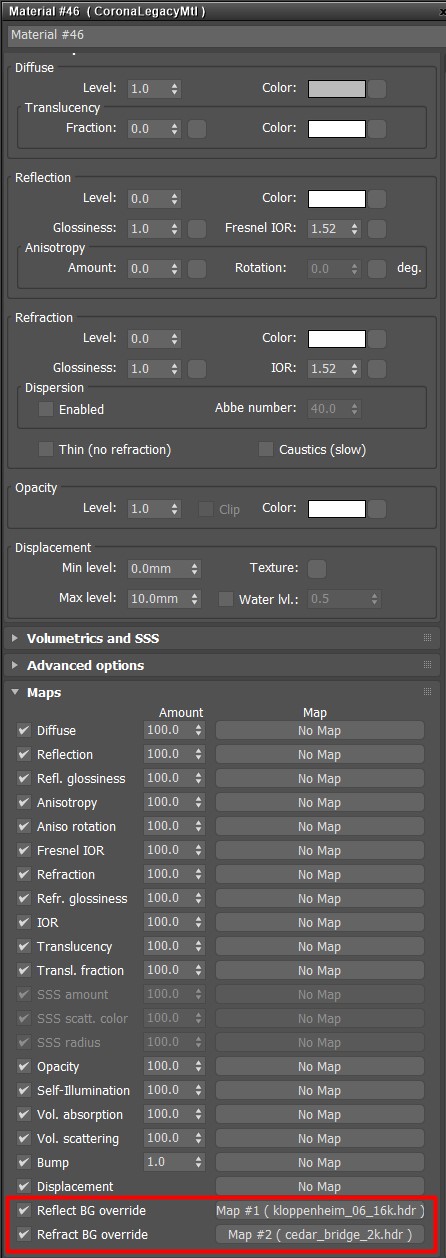Viewport: 446px width, 1258px height.
Task: Click the Reflection Level spinner arrows
Action: [x=175, y=199]
